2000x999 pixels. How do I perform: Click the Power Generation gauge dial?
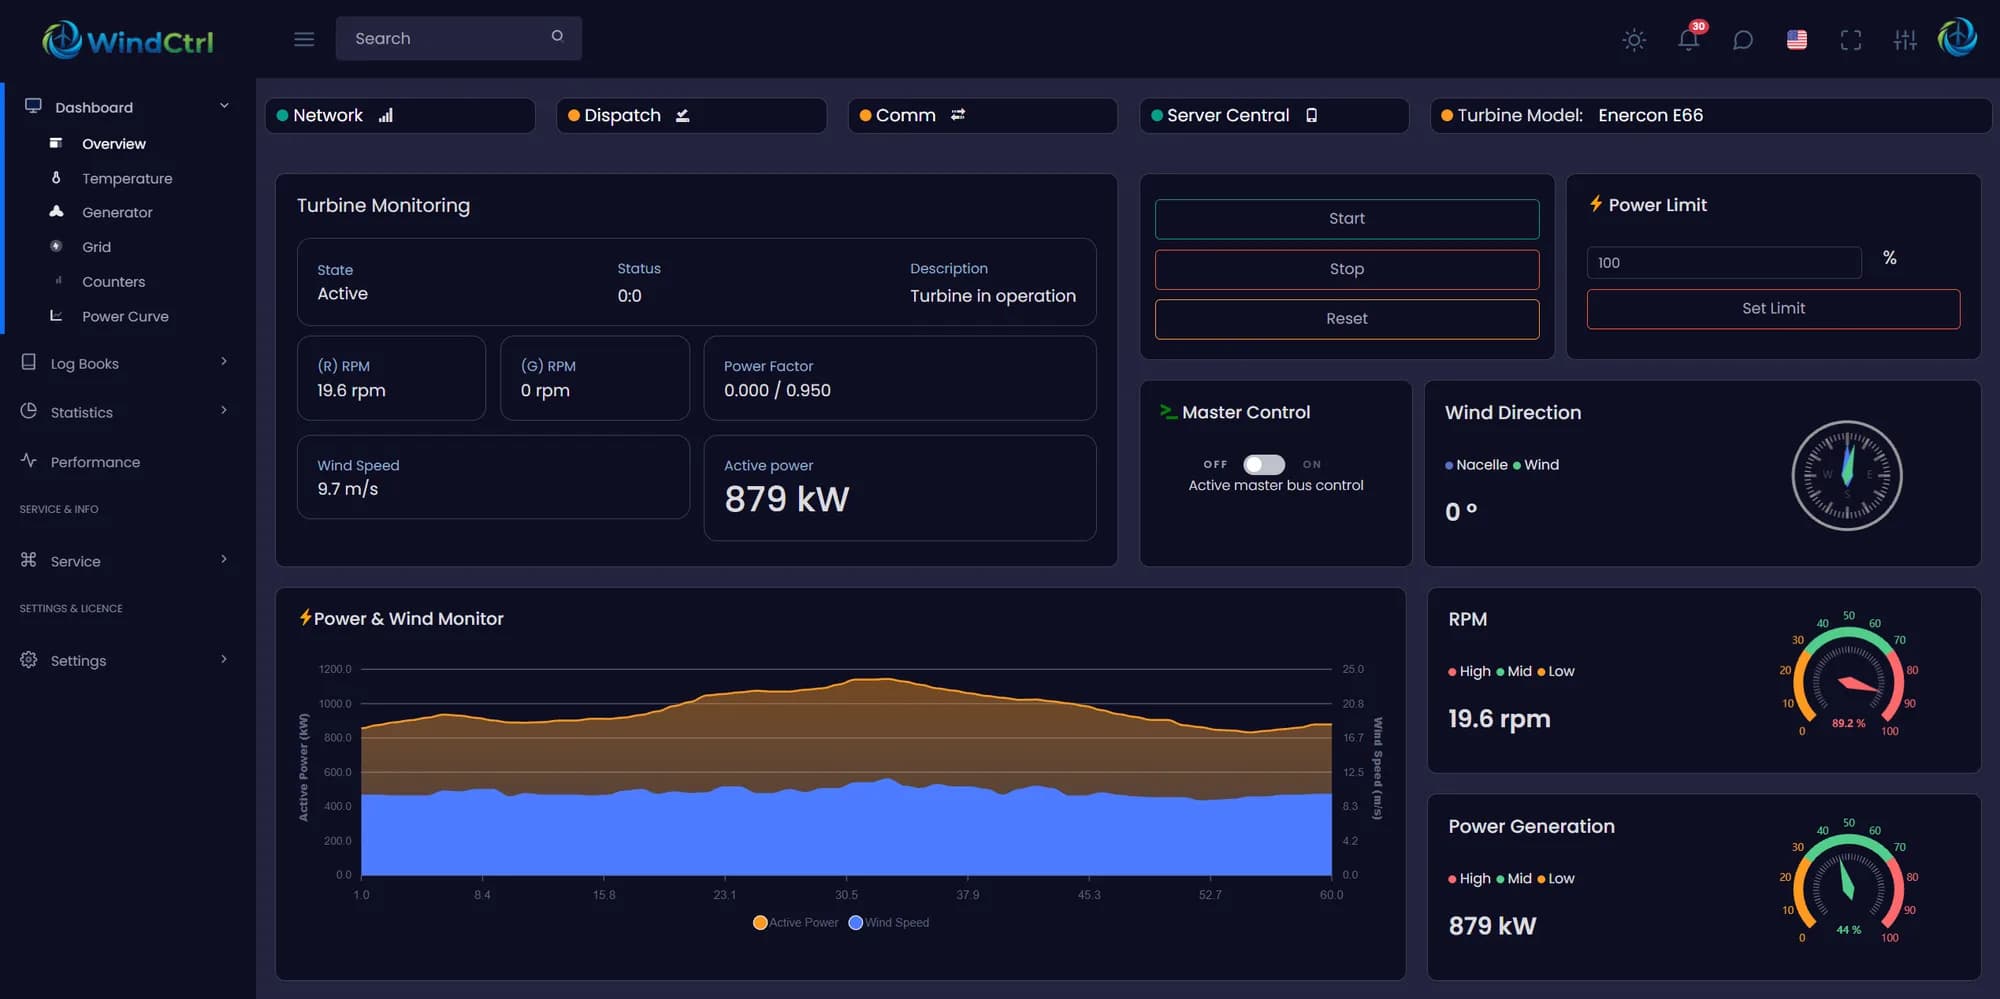(1848, 883)
